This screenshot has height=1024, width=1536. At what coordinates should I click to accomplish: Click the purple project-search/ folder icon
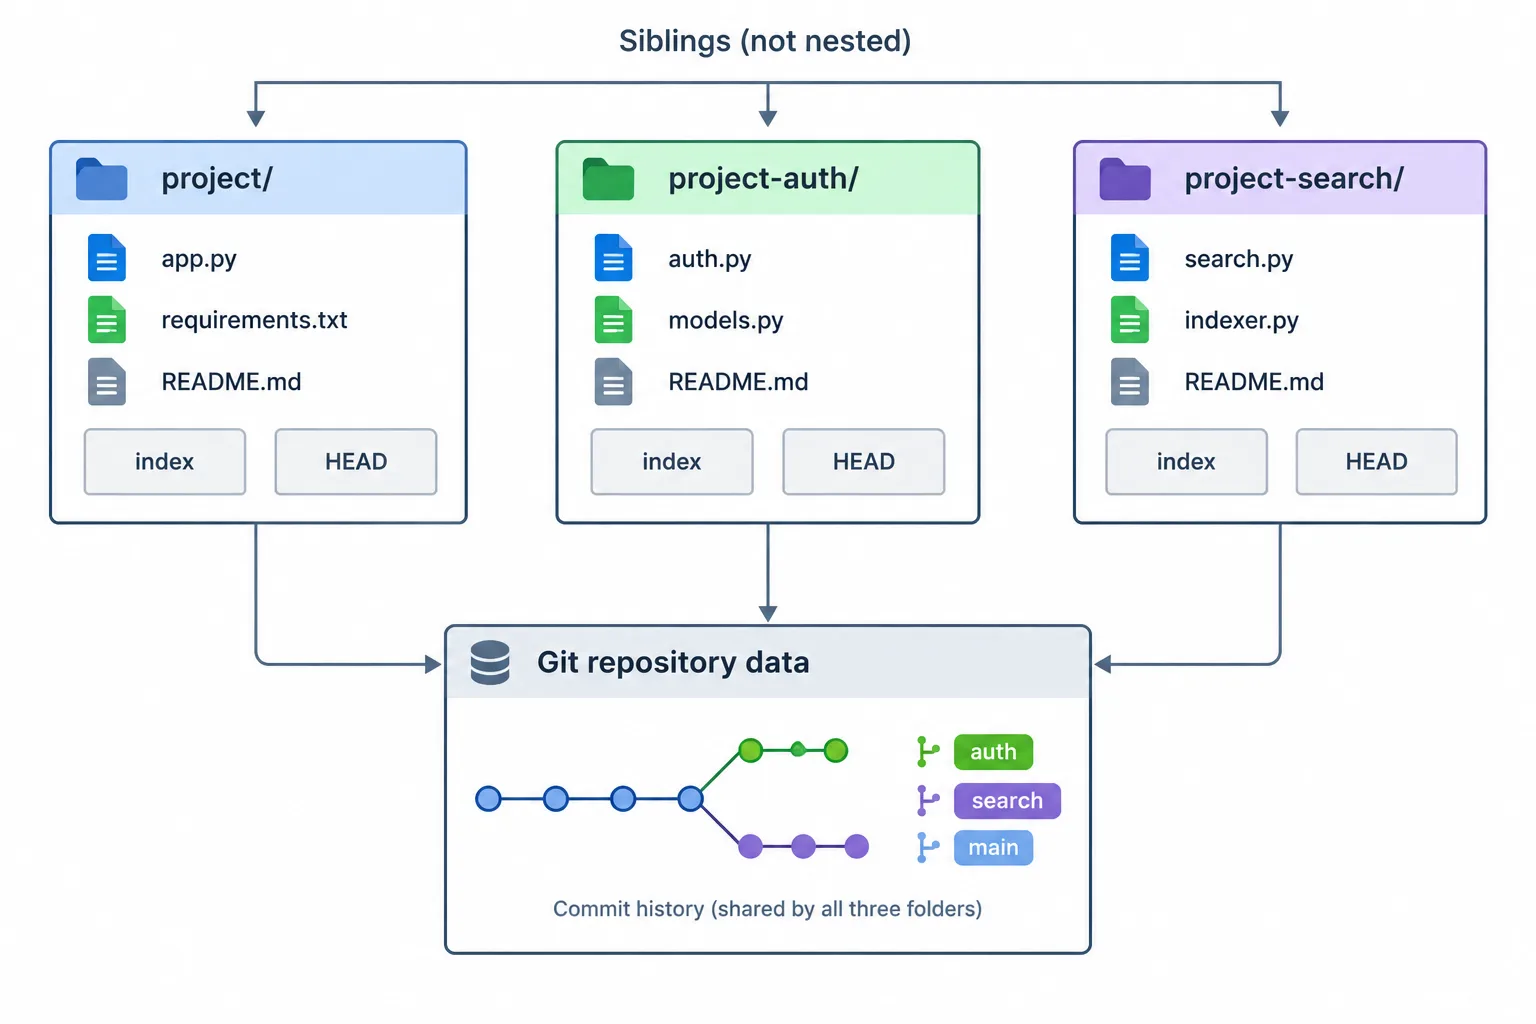[x=1125, y=179]
